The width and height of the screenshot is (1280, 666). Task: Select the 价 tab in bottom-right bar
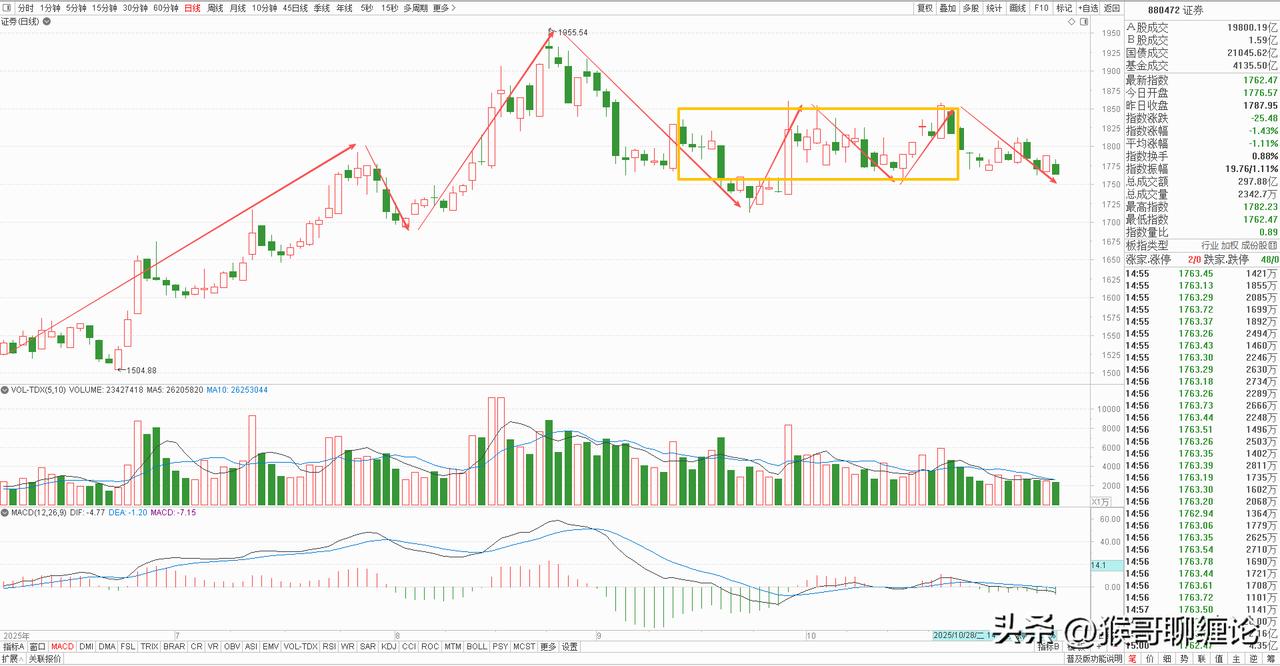coord(1149,659)
